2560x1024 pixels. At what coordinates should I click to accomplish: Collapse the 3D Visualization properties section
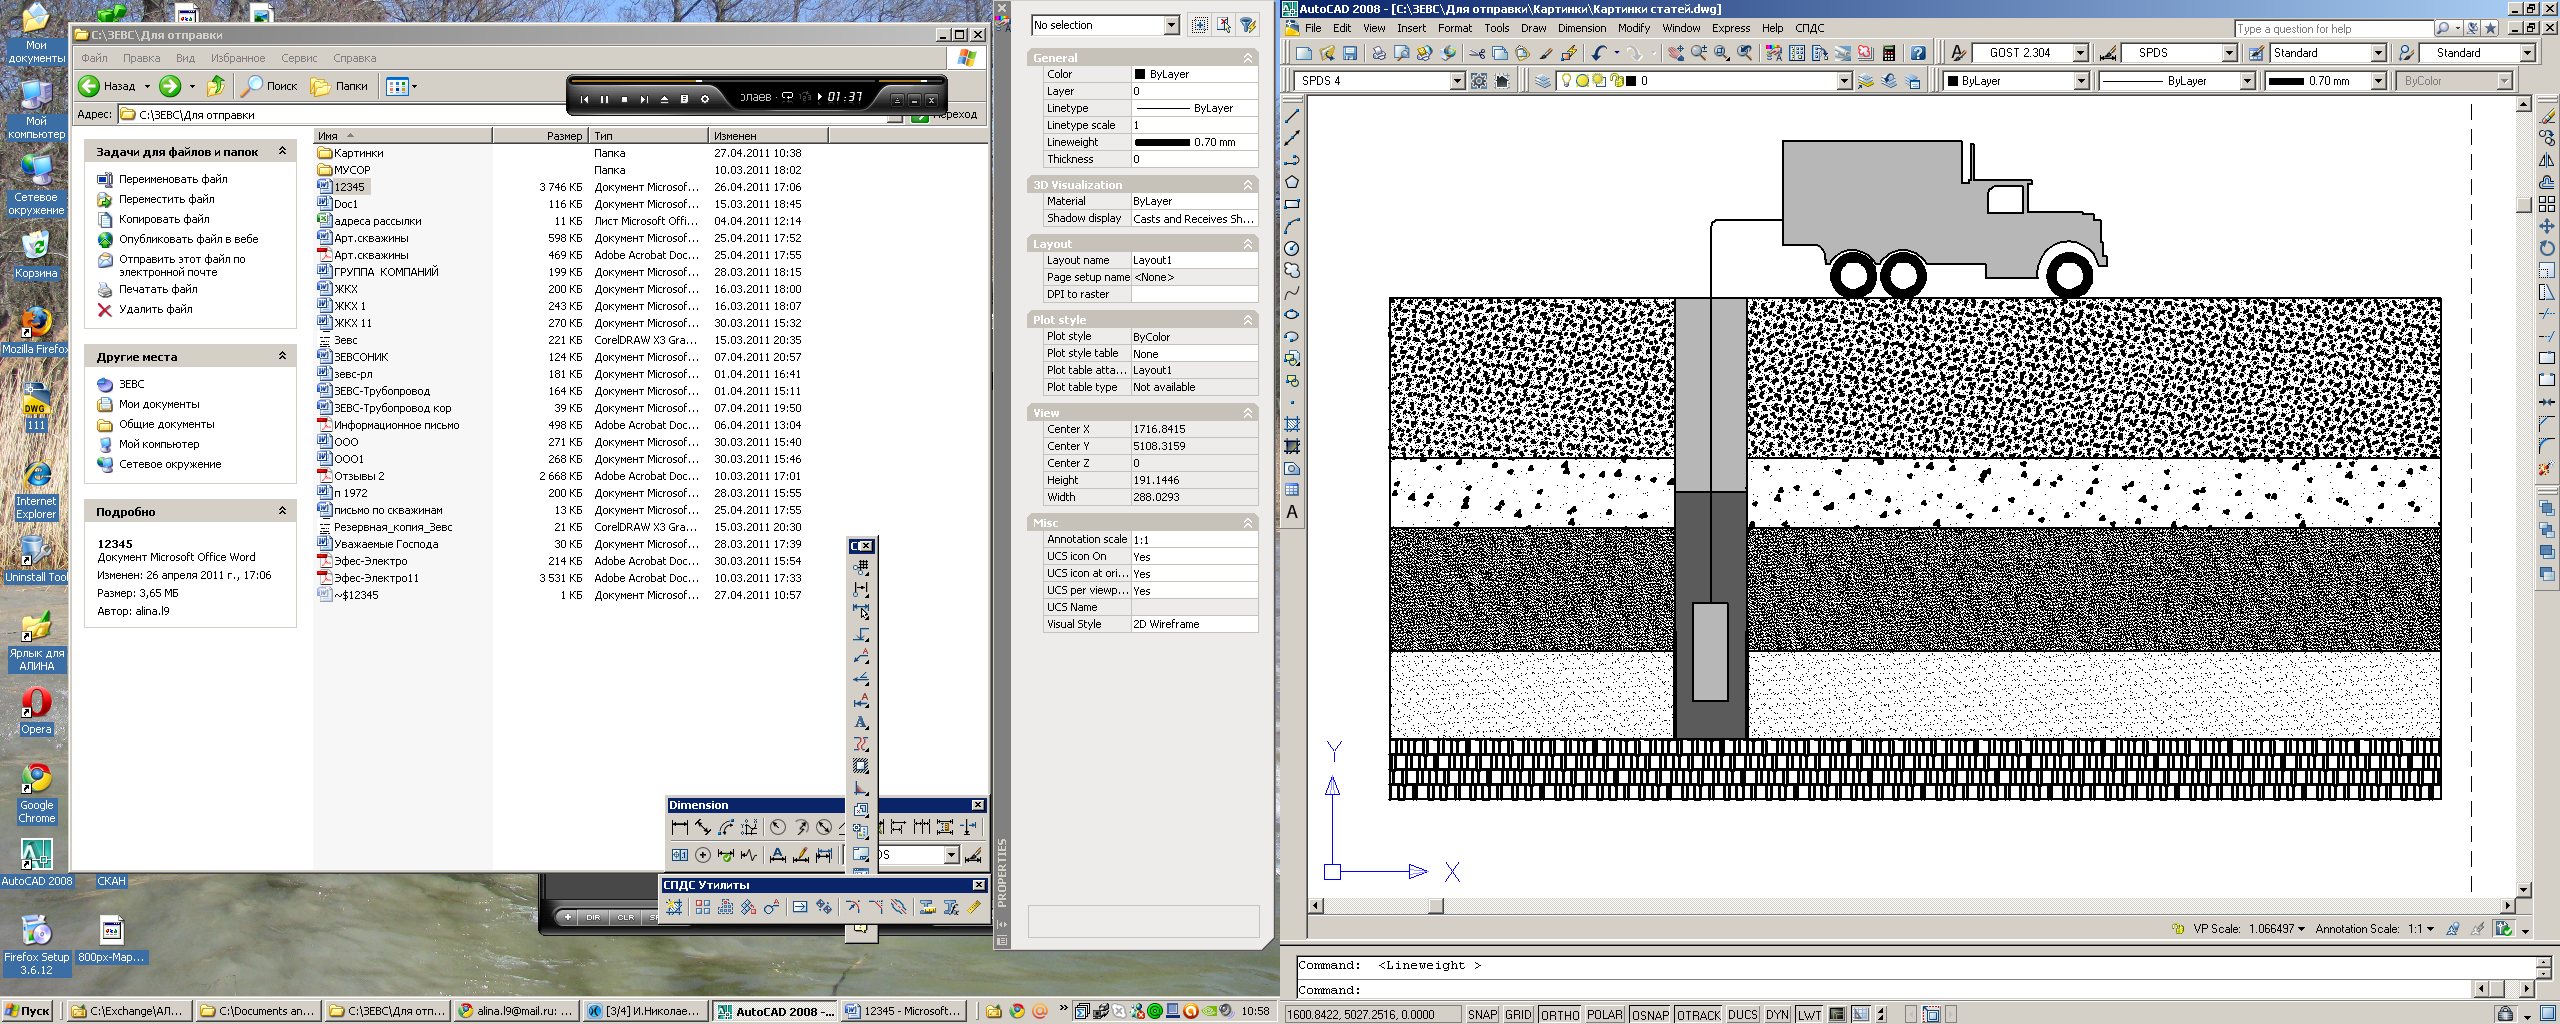pos(1247,185)
